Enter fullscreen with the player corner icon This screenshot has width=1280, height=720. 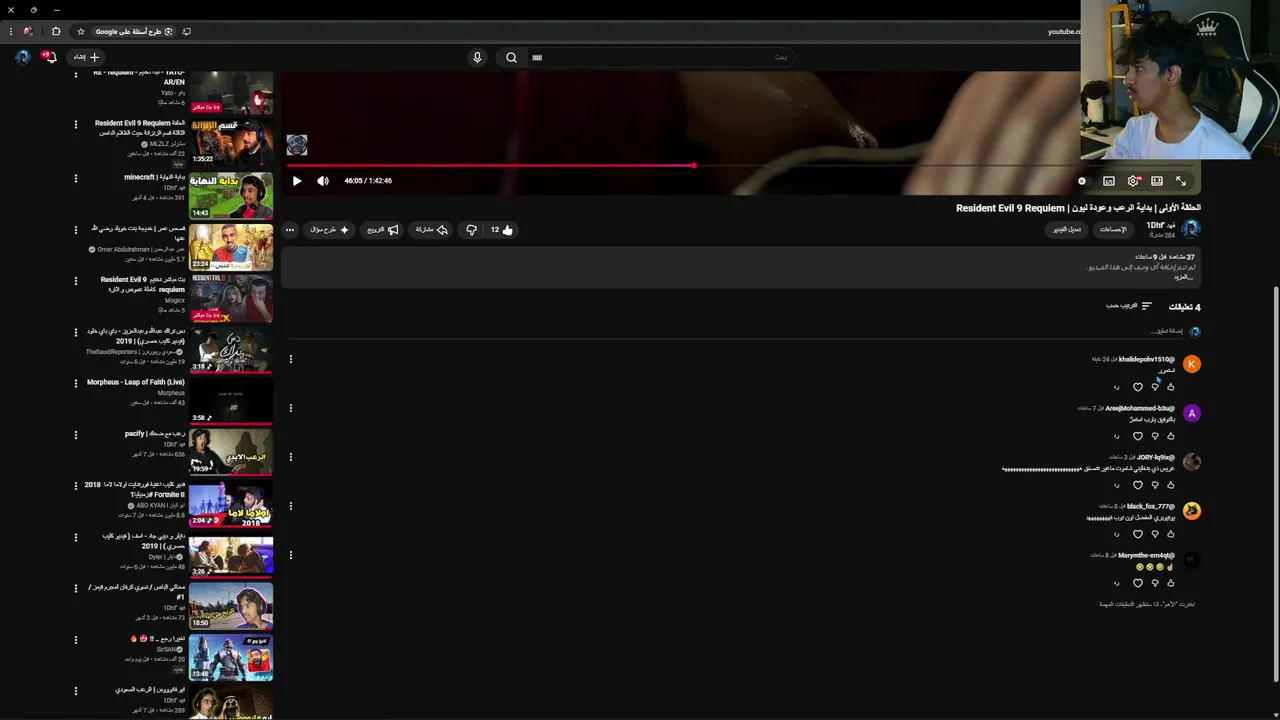pyautogui.click(x=1181, y=181)
